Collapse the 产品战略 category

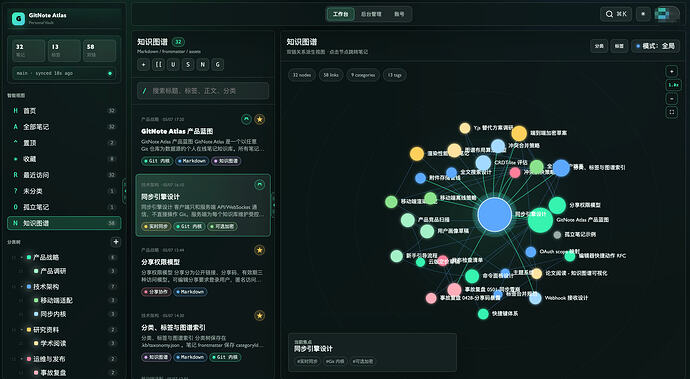tap(22, 258)
